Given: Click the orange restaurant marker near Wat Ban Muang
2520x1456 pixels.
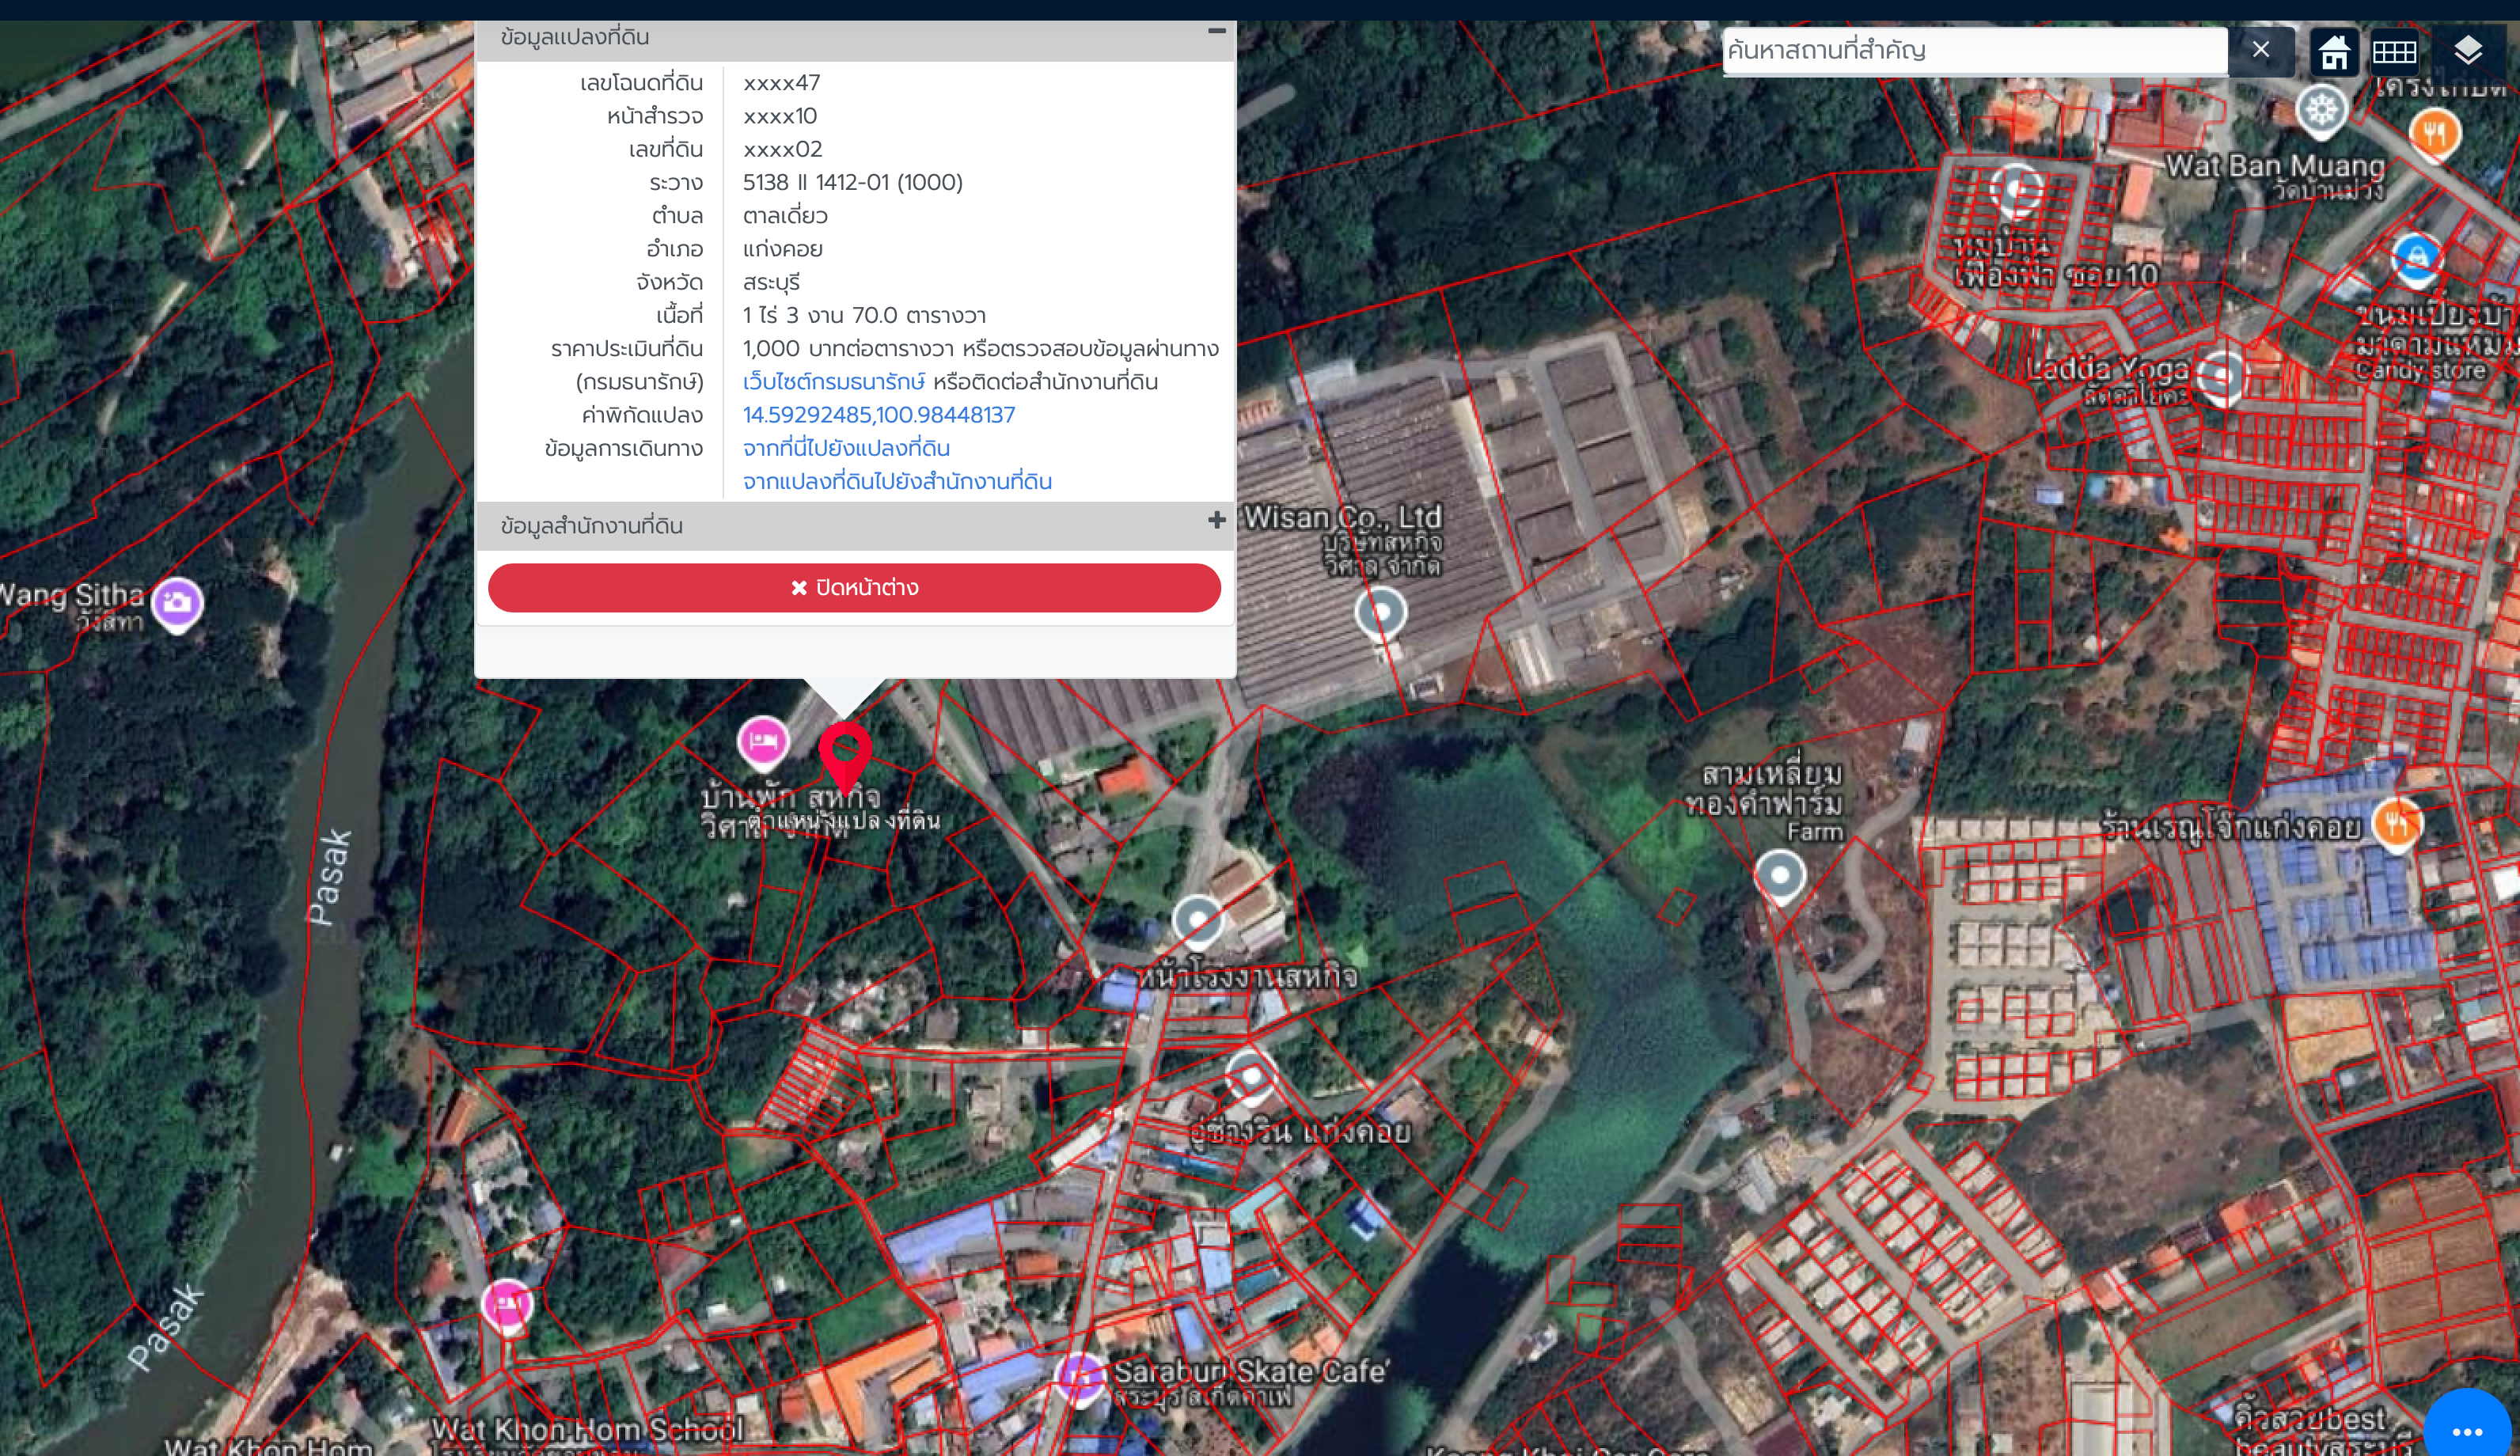Looking at the screenshot, I should pos(2435,133).
